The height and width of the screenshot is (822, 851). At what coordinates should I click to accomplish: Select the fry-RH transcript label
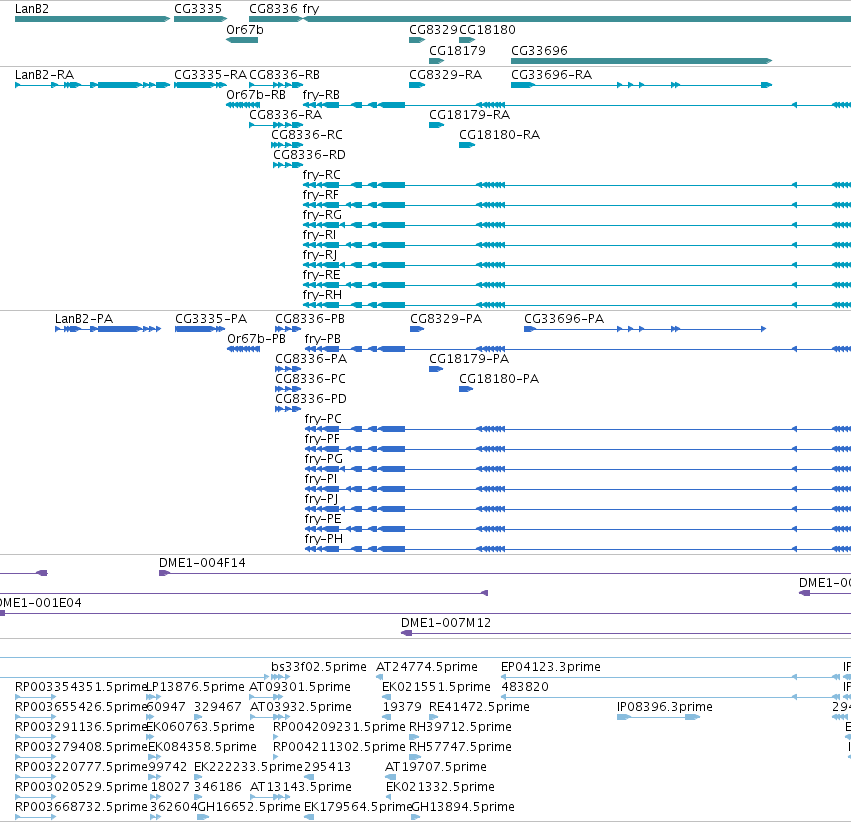coord(322,296)
